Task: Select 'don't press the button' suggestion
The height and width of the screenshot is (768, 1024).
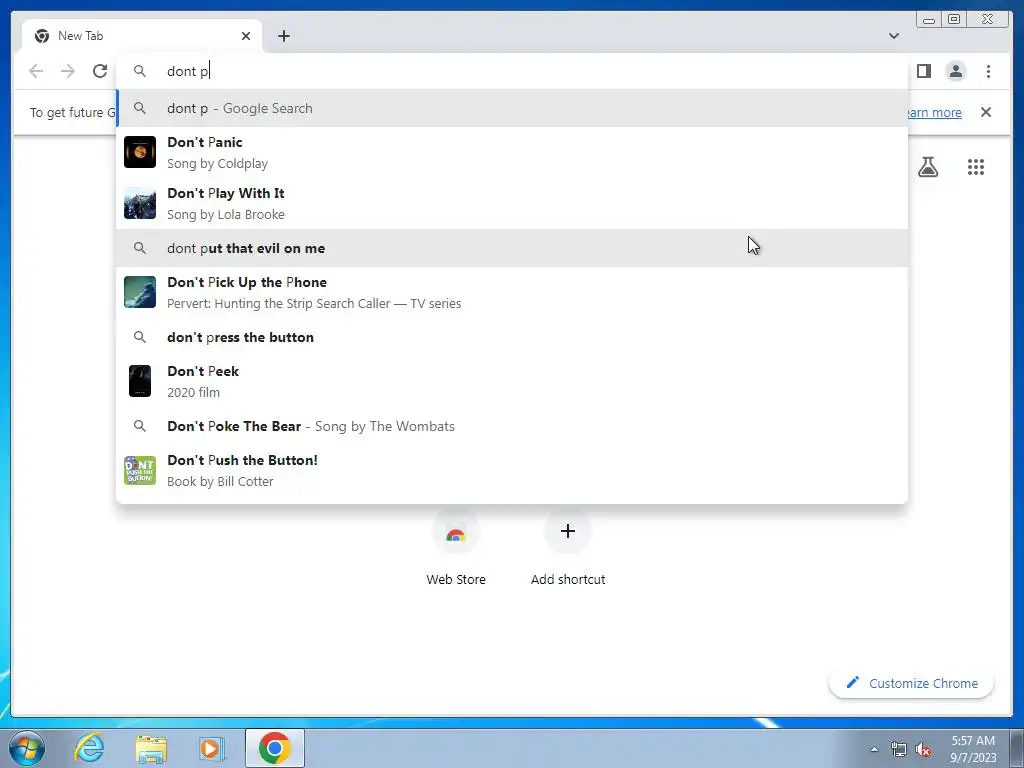Action: coord(512,337)
